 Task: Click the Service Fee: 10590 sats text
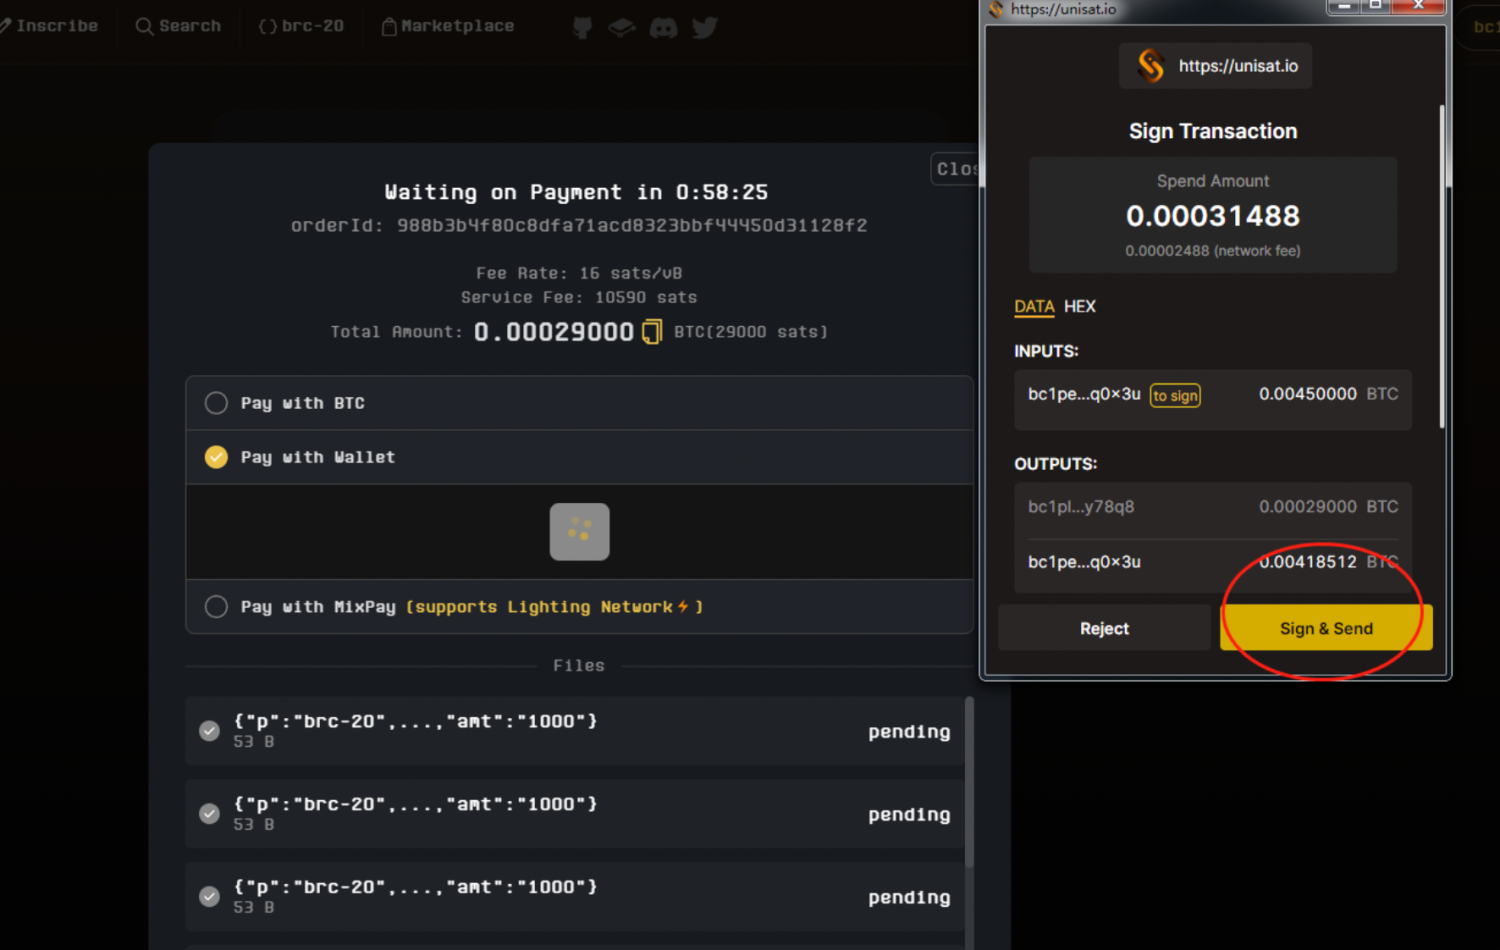tap(579, 297)
